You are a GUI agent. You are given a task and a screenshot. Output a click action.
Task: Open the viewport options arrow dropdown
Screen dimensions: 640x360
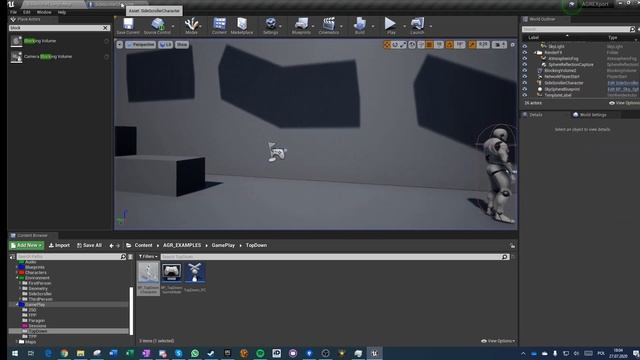(x=120, y=44)
